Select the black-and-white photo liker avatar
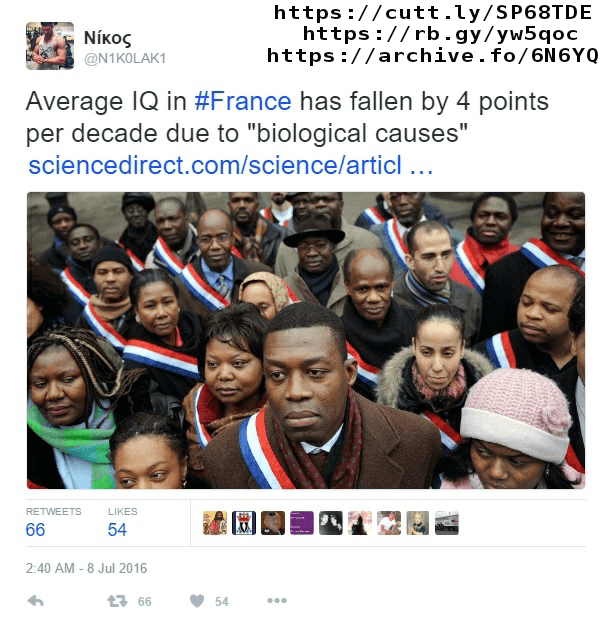 point(331,523)
